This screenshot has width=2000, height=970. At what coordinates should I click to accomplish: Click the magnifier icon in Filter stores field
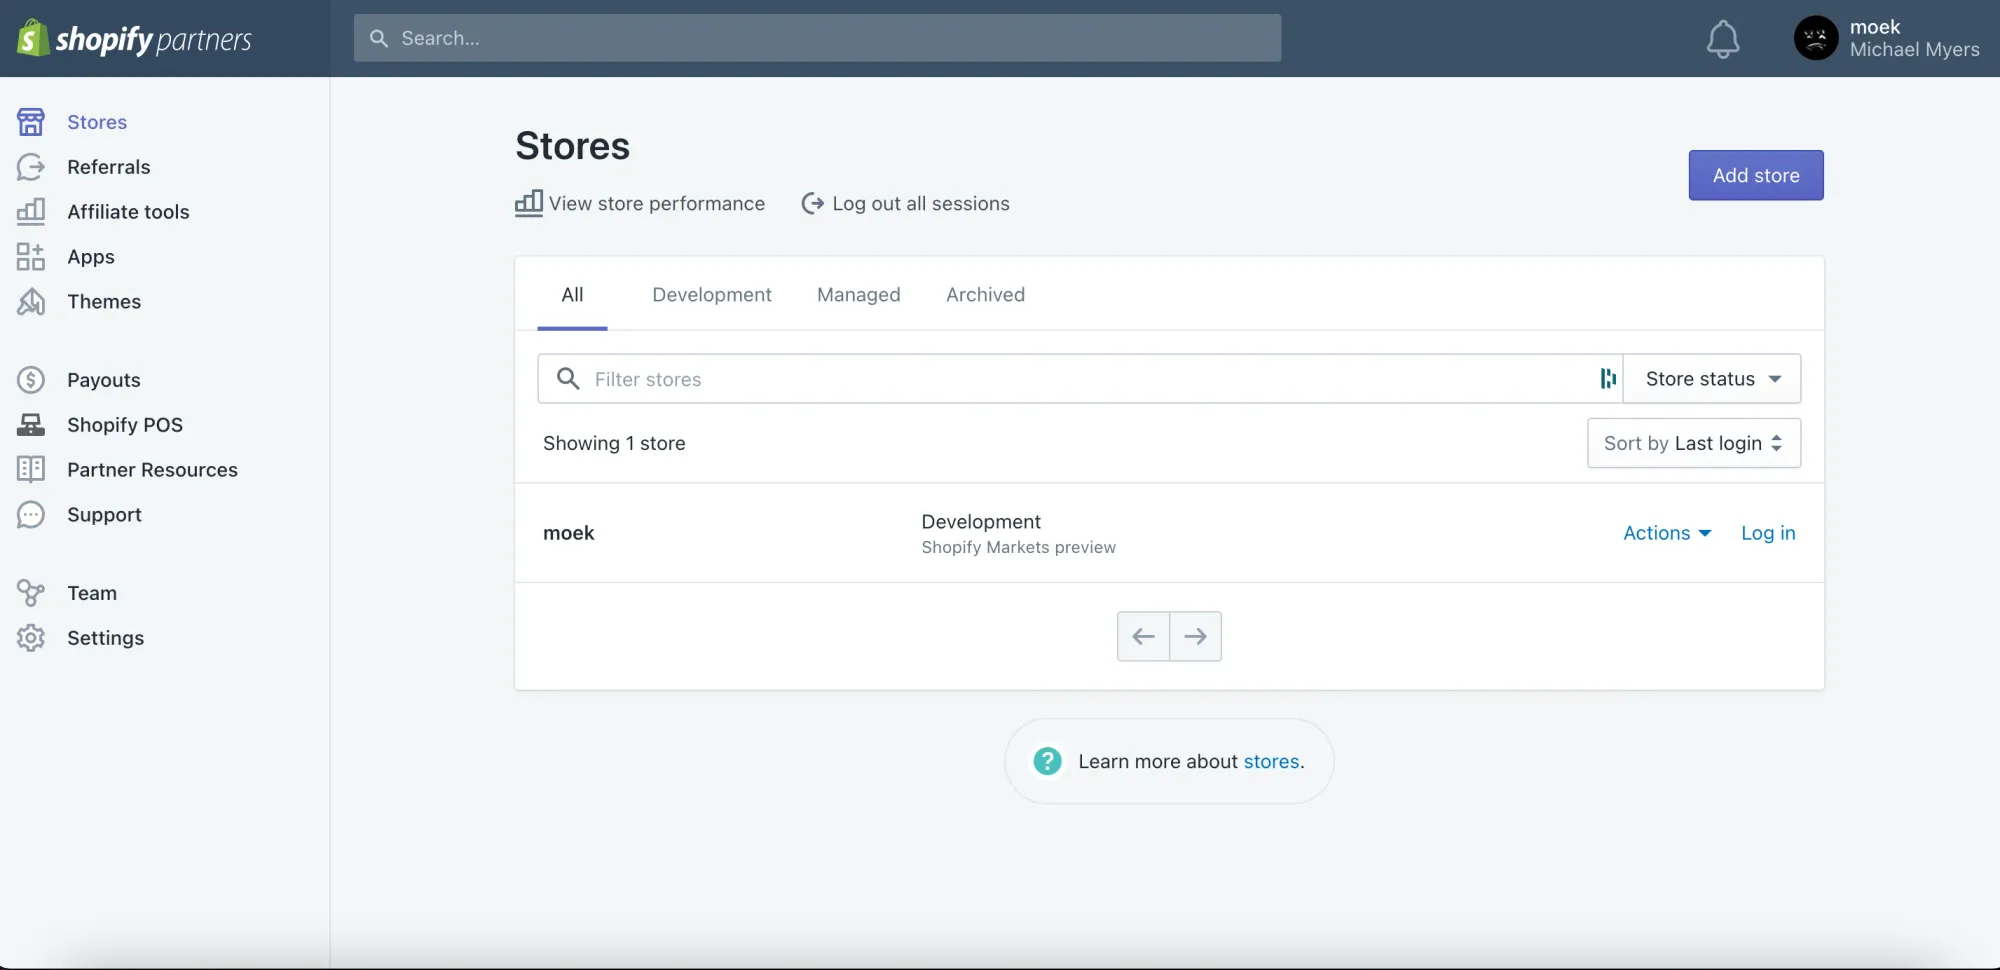click(568, 379)
